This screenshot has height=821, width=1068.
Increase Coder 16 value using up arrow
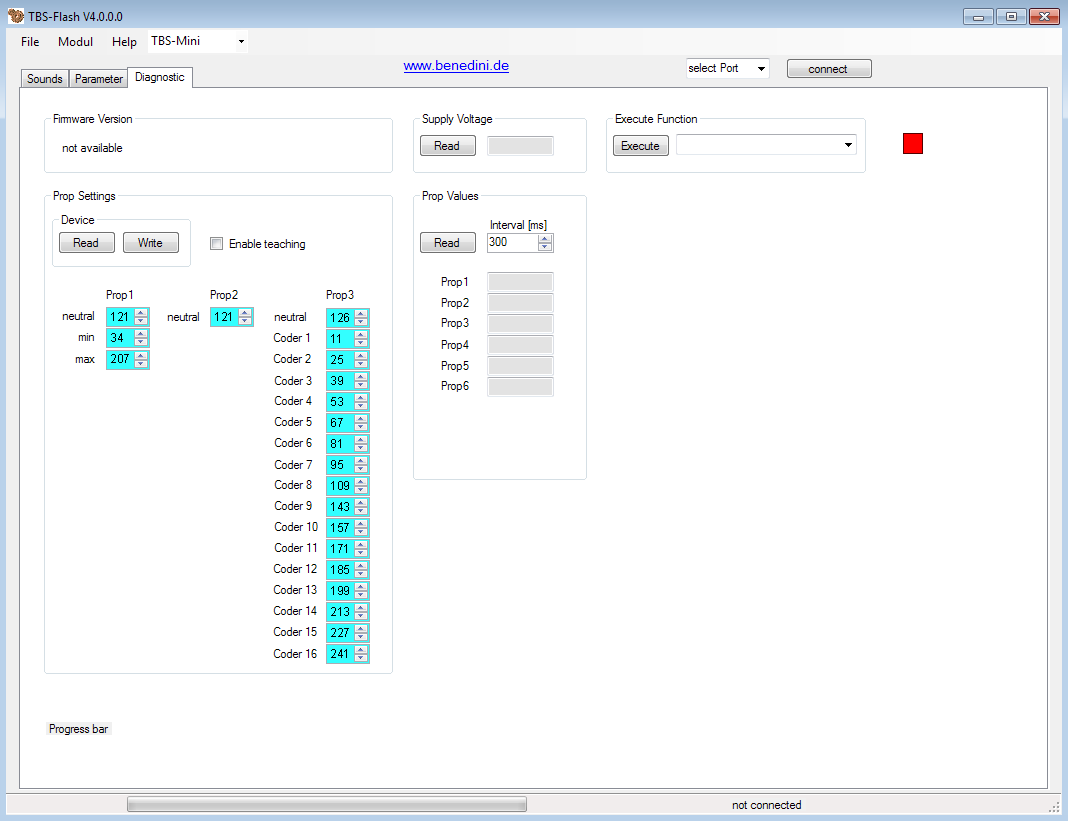click(361, 650)
